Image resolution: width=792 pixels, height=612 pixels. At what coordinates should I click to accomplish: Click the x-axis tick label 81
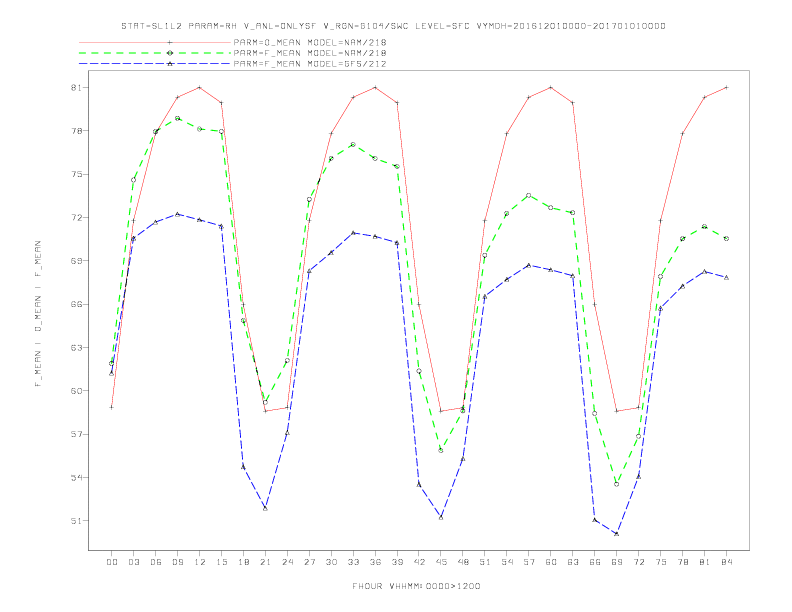tap(705, 562)
